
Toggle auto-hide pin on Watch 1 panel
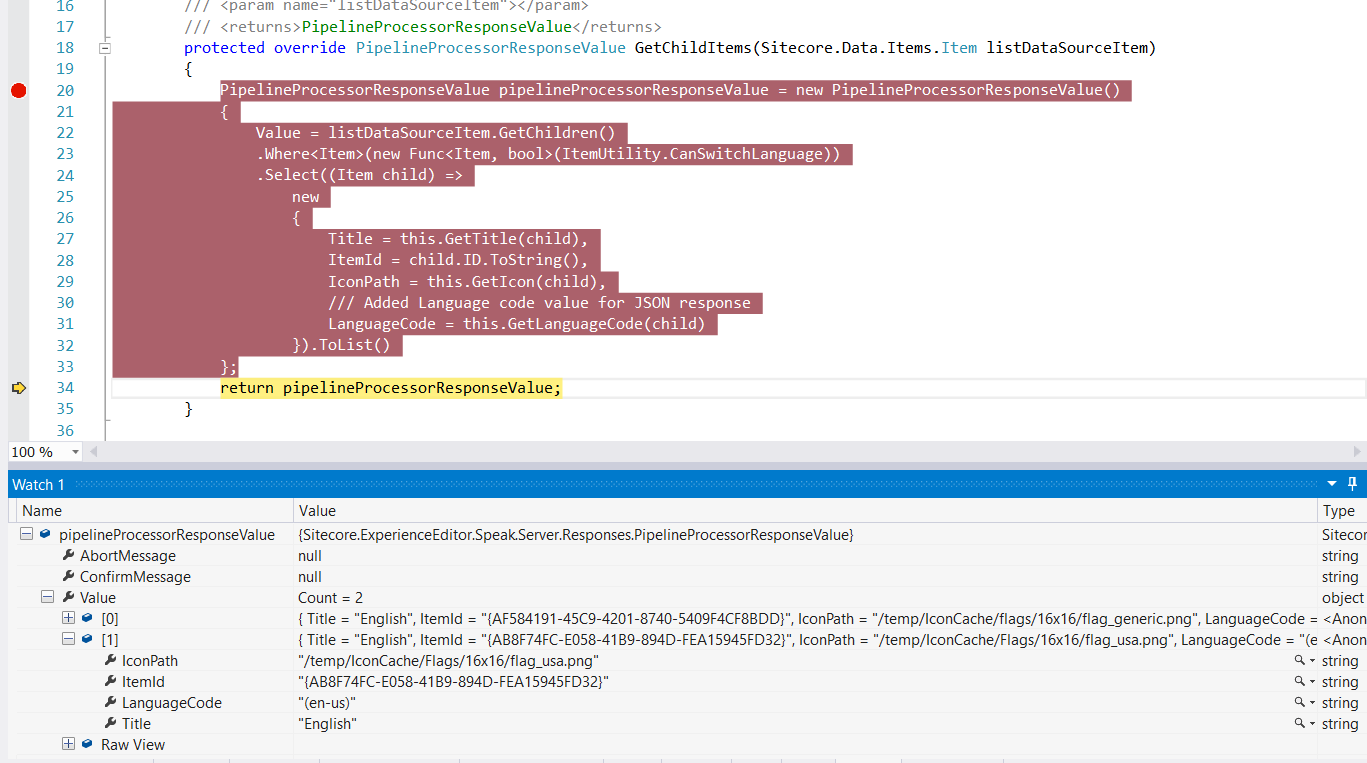[x=1353, y=484]
